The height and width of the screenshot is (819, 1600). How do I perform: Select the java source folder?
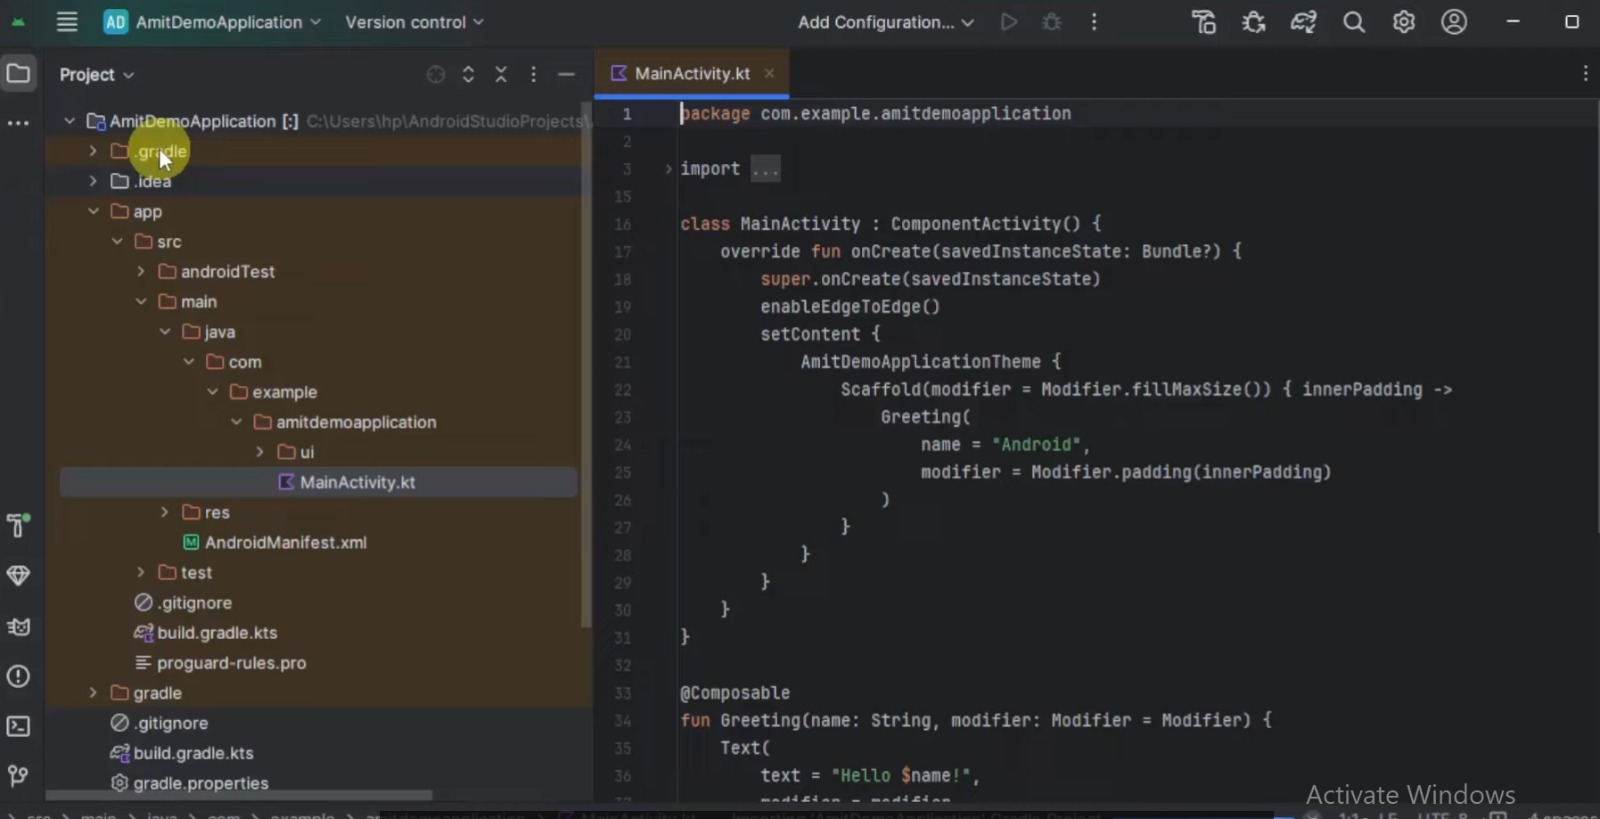(x=209, y=332)
